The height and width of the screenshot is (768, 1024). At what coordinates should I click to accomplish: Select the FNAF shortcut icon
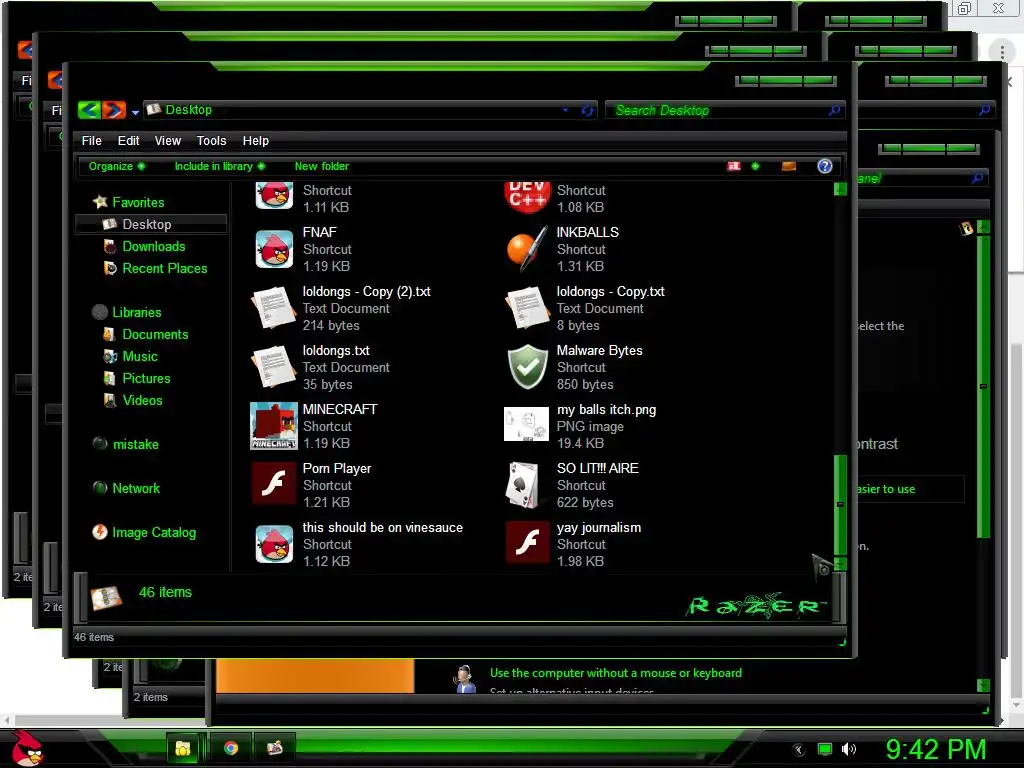[x=274, y=249]
